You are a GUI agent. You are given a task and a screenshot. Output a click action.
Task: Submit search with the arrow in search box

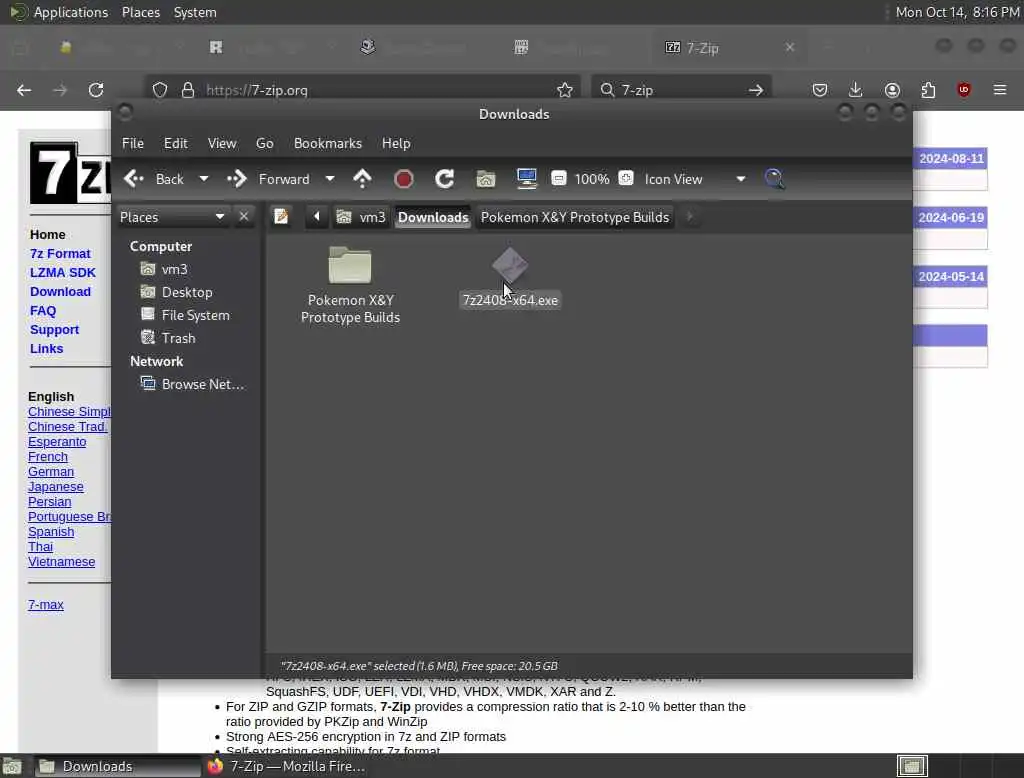tap(756, 90)
